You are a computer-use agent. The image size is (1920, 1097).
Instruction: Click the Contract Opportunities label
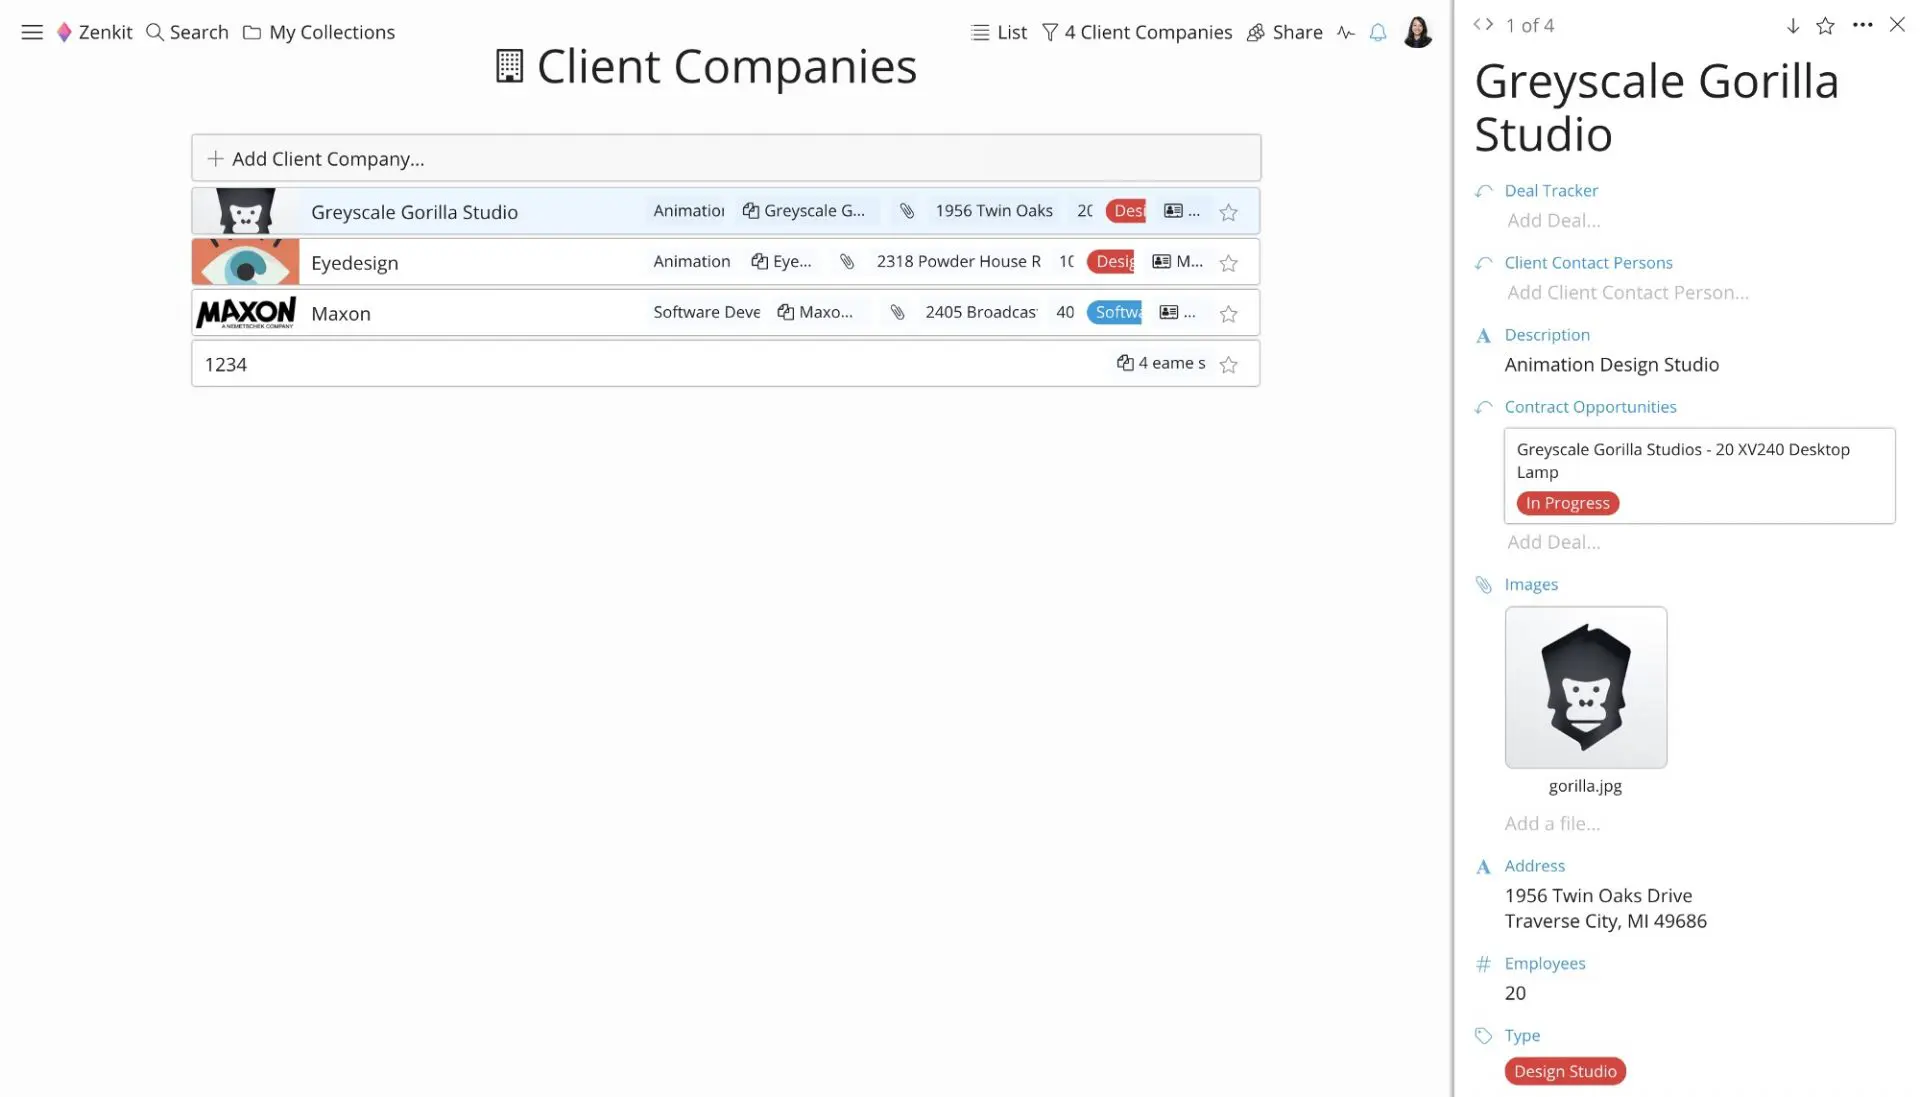[1590, 406]
